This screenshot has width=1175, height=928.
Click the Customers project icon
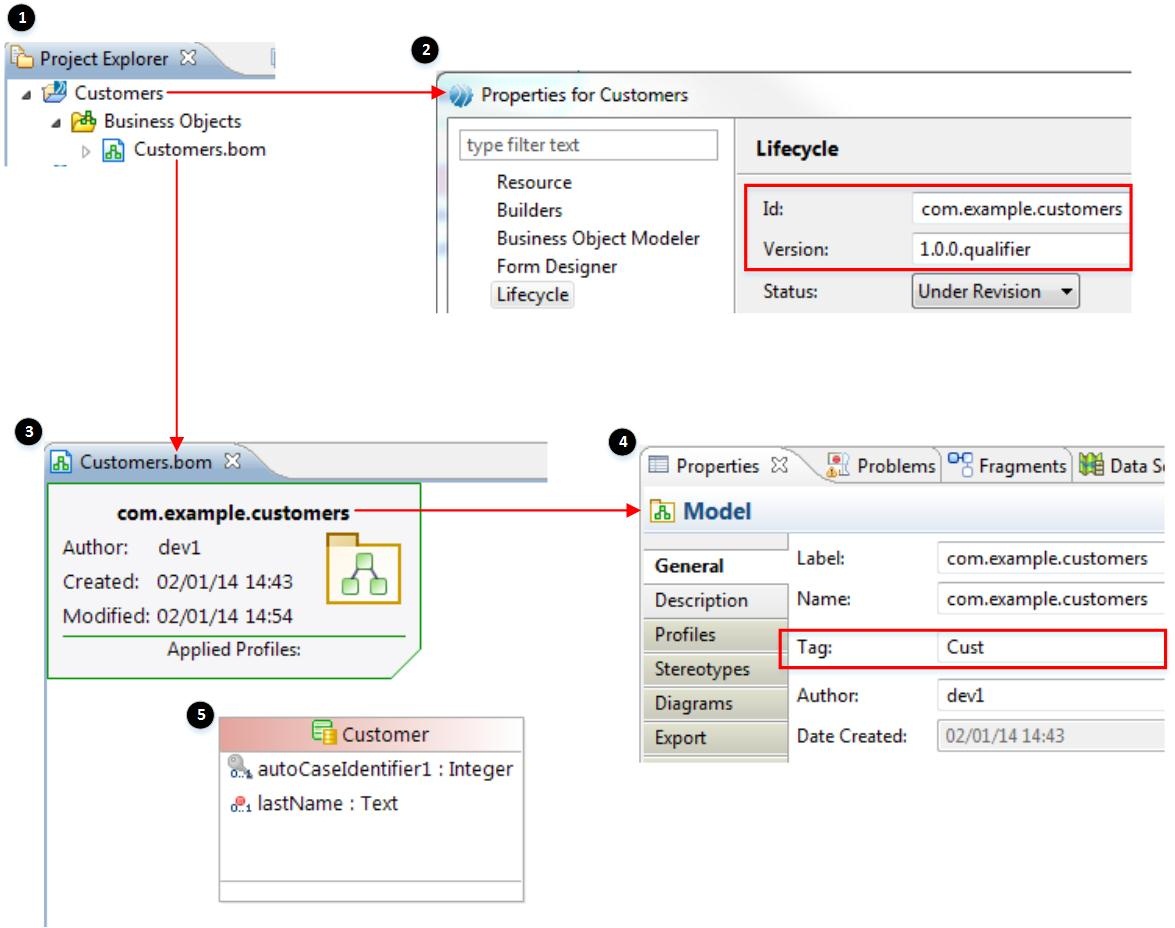tap(54, 92)
